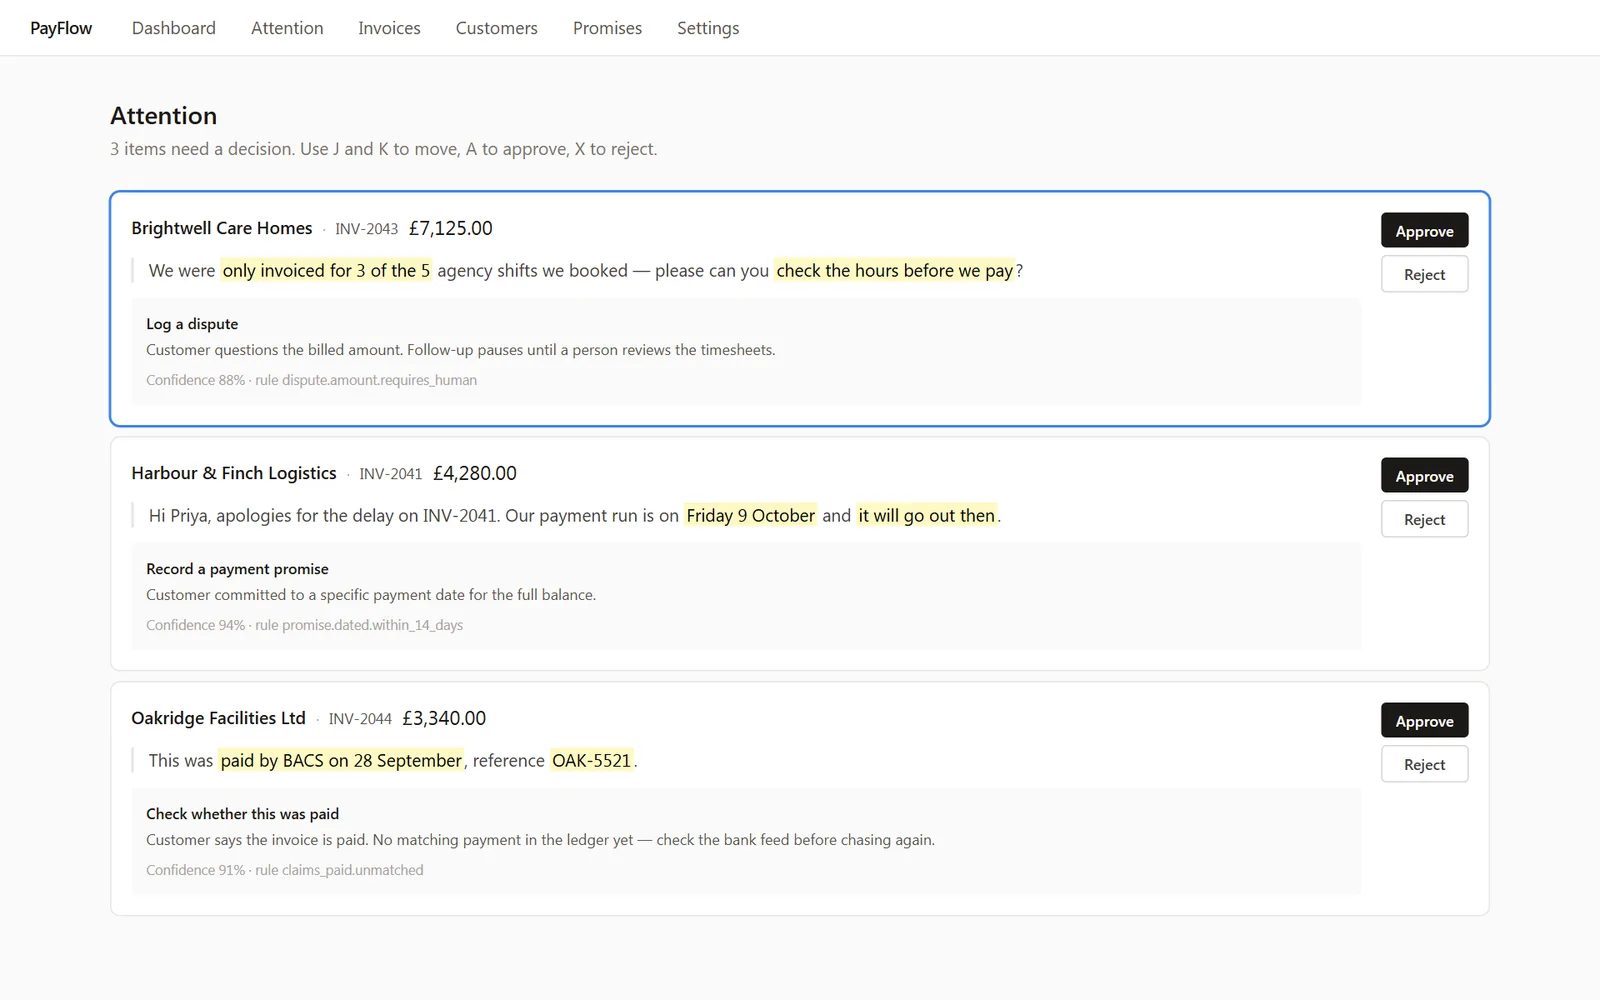Open the Attention nav item
Viewport: 1600px width, 1000px height.
pos(287,28)
